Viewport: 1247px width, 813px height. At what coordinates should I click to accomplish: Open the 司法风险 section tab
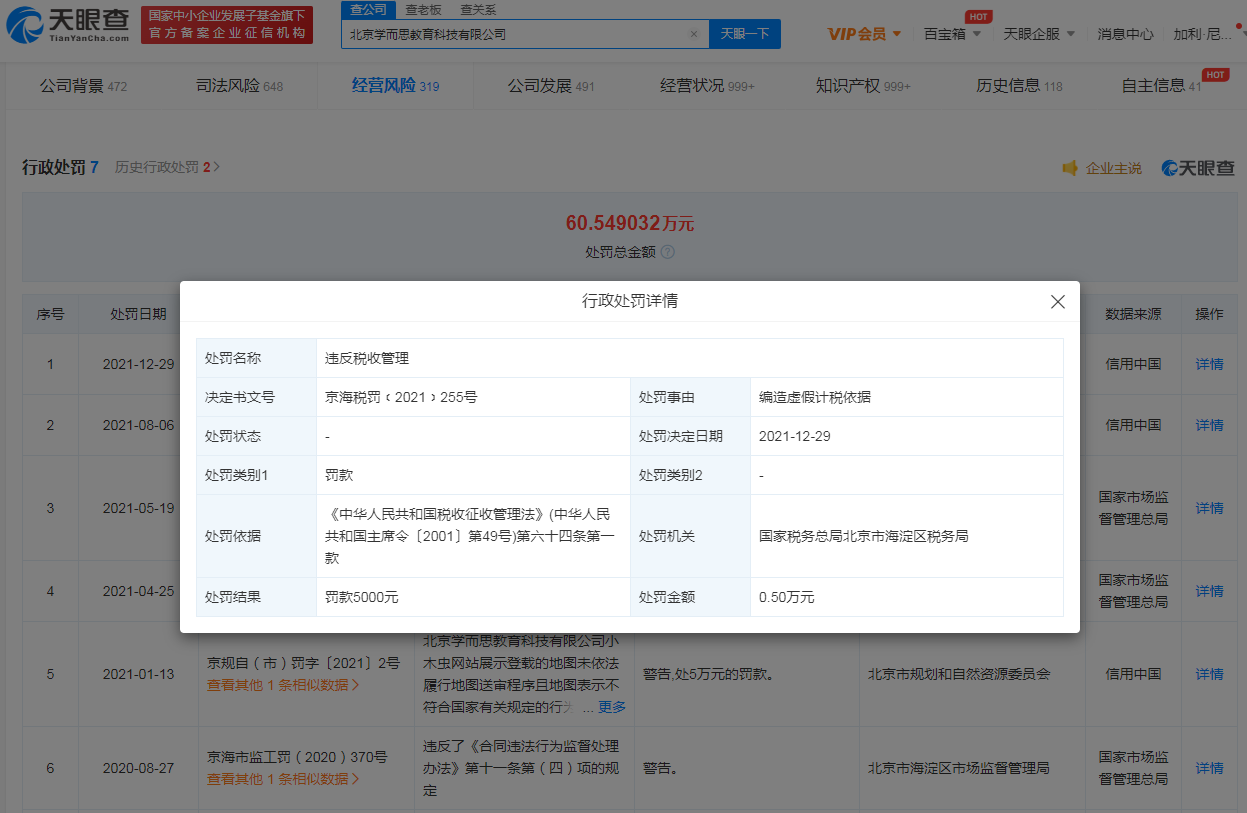point(239,86)
